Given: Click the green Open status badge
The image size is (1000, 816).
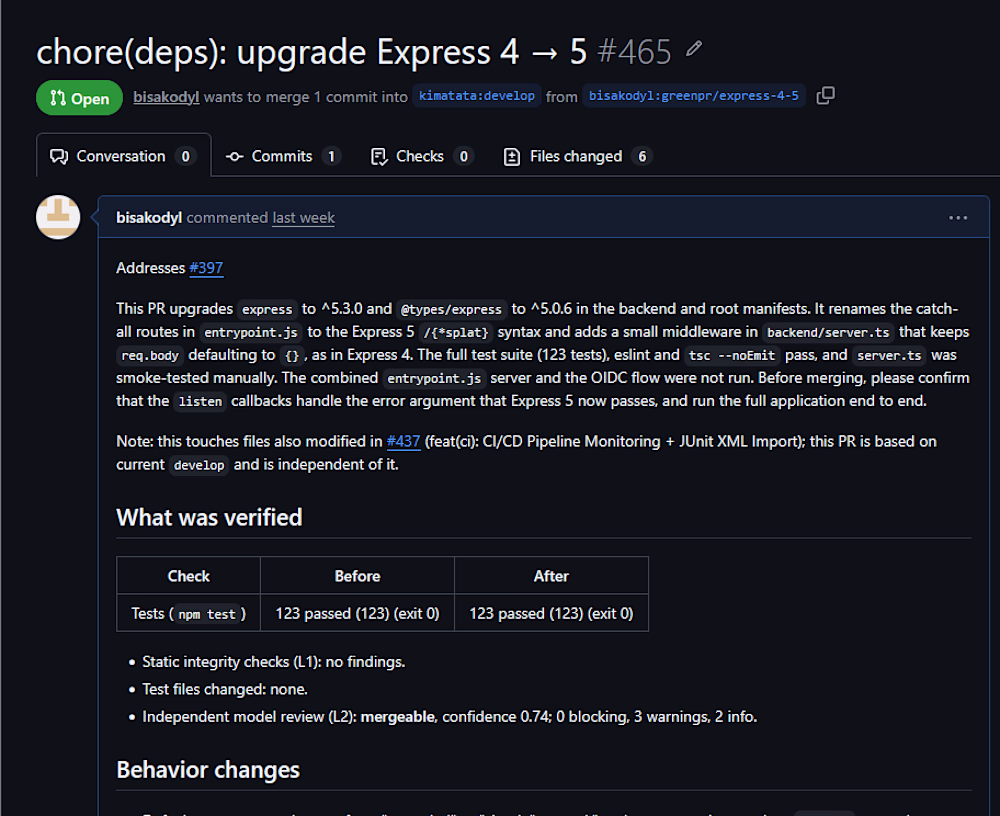Looking at the screenshot, I should pos(80,98).
